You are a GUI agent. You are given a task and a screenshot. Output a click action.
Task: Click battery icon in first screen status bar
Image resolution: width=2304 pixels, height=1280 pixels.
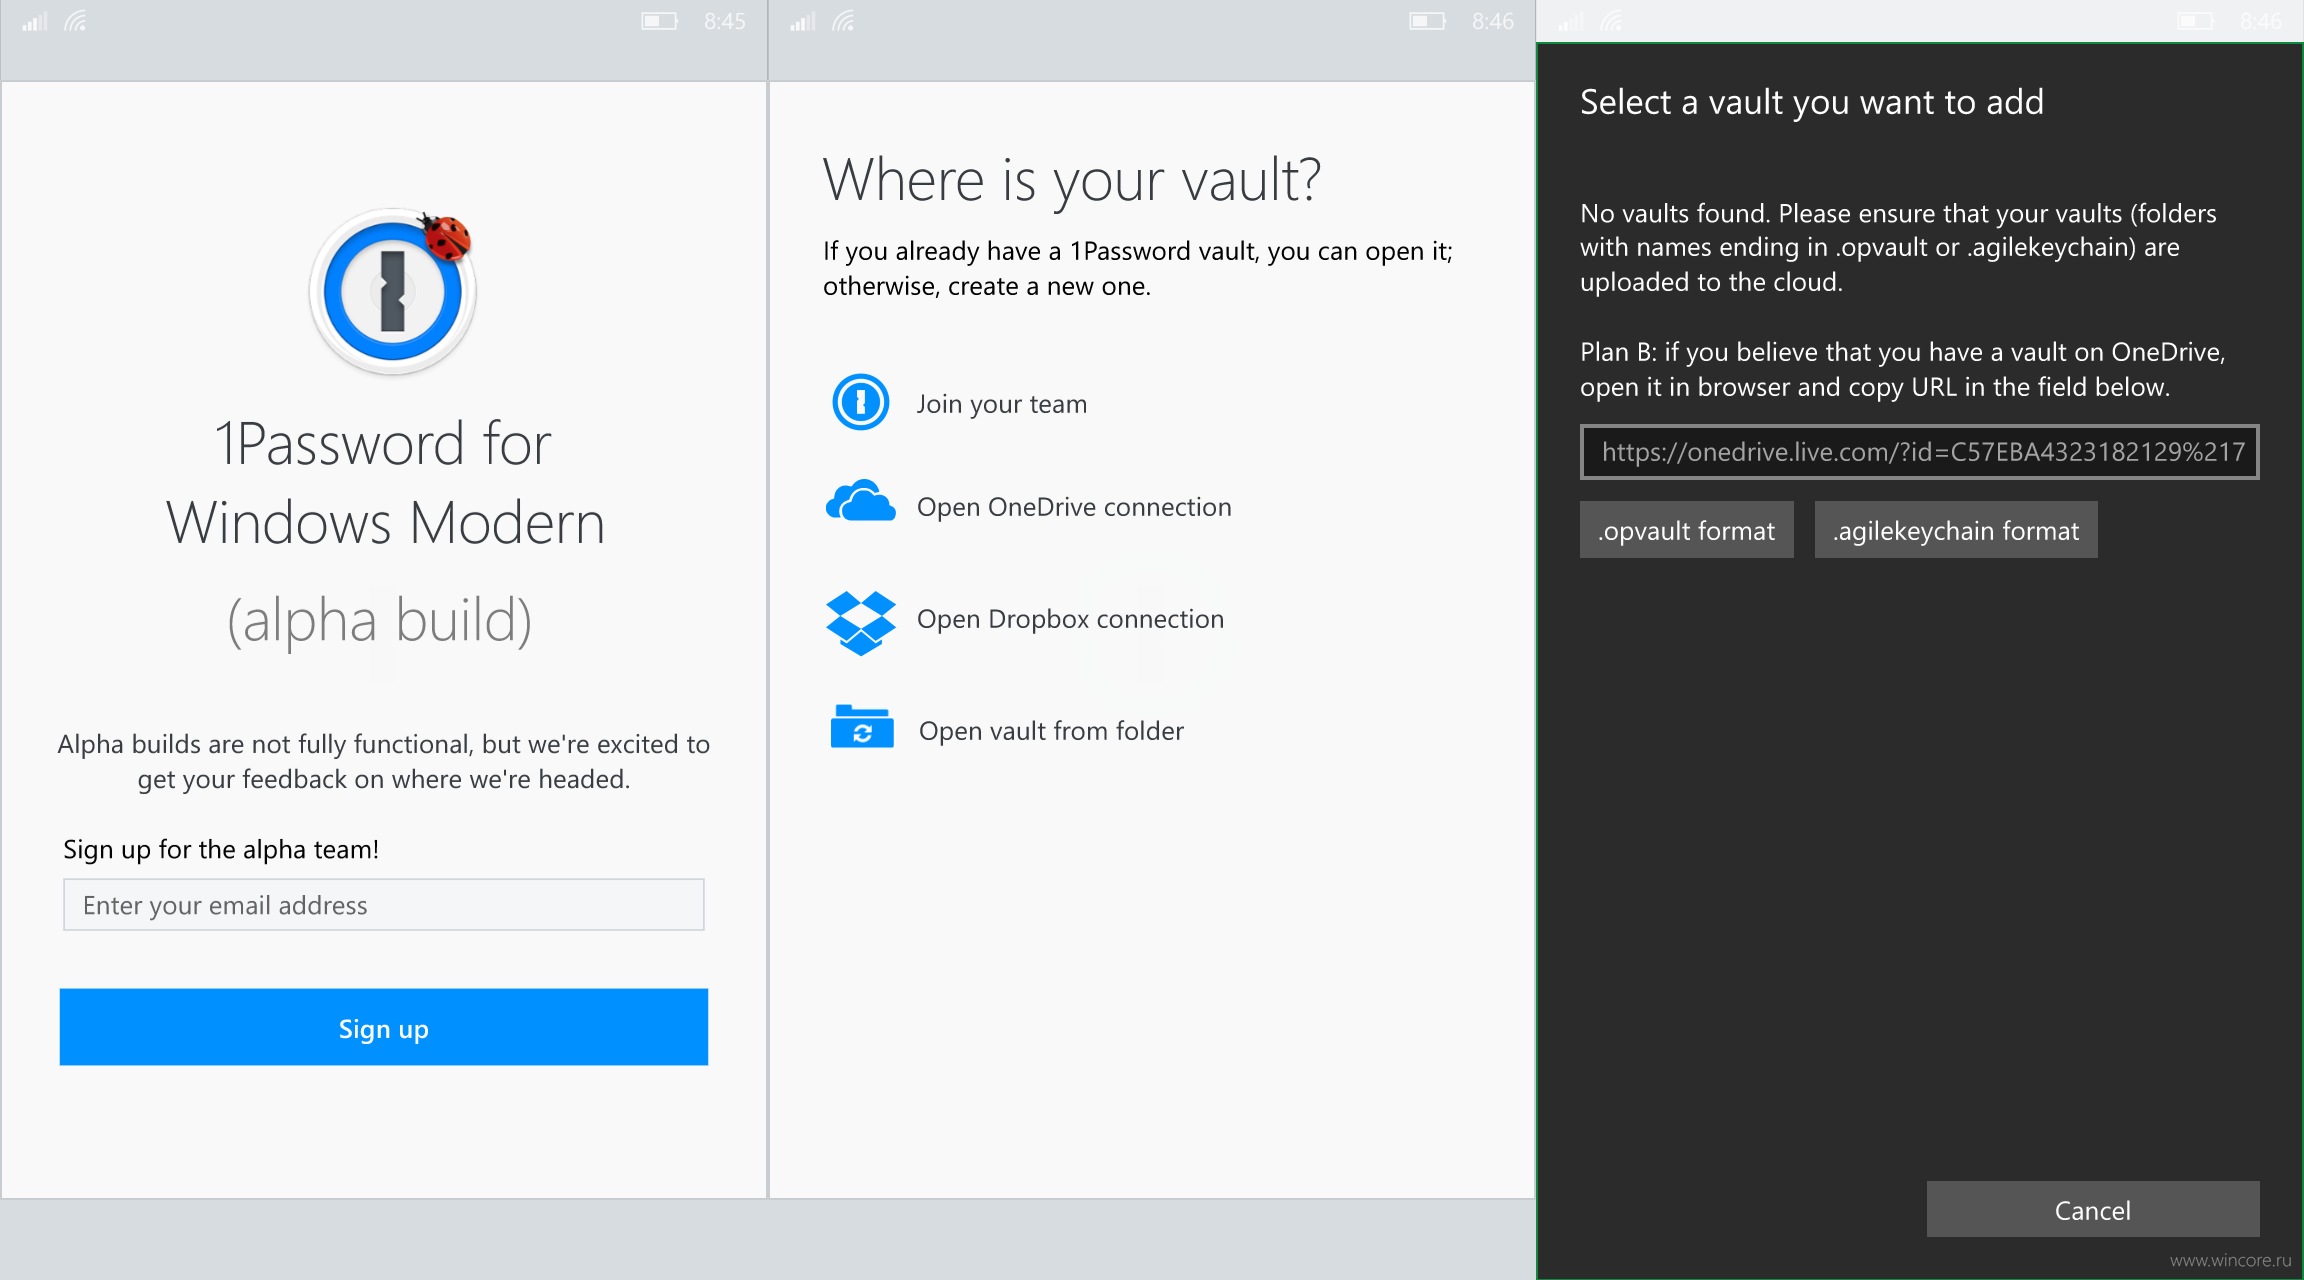[660, 21]
